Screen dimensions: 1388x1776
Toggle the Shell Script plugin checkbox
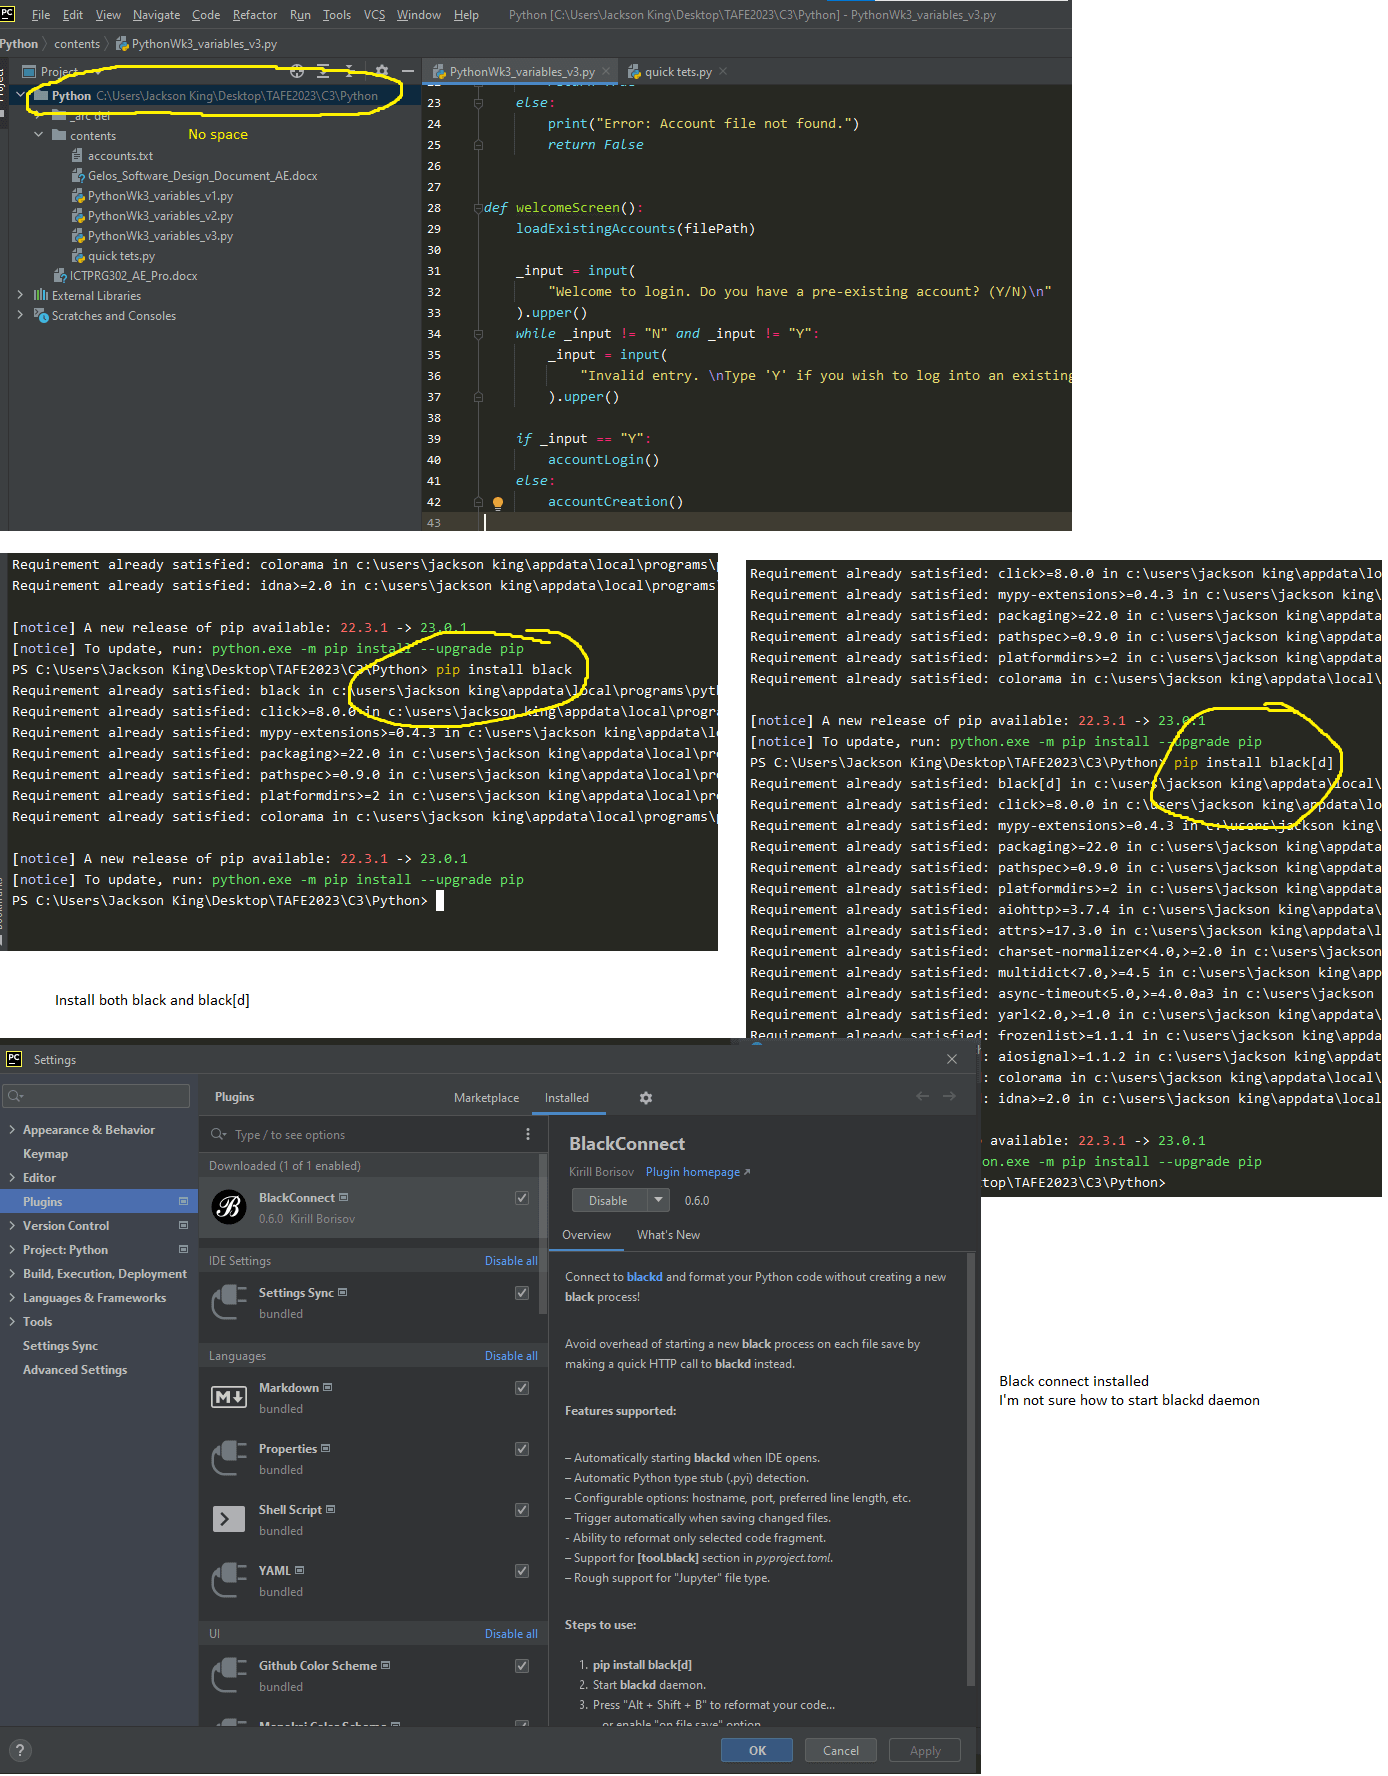click(522, 1510)
